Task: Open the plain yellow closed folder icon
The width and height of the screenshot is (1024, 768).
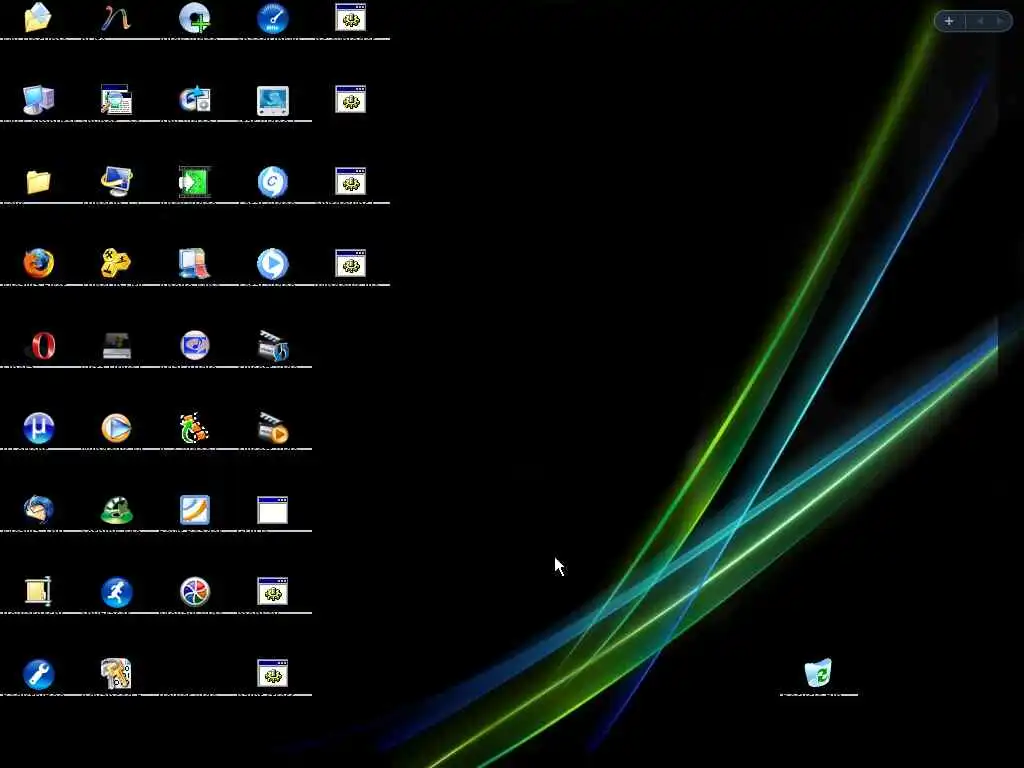Action: coord(39,182)
